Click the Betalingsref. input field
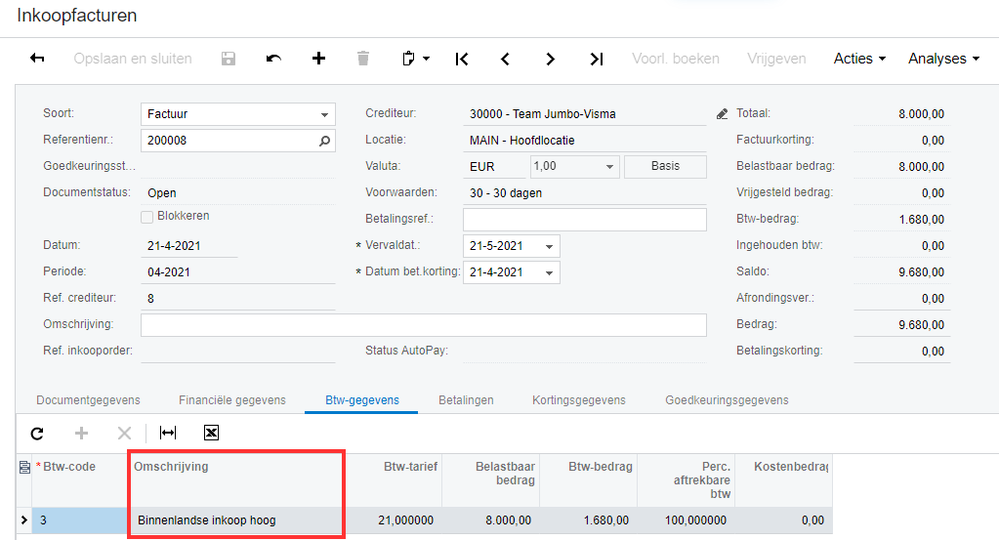Screen dimensions: 999x540 coord(584,220)
